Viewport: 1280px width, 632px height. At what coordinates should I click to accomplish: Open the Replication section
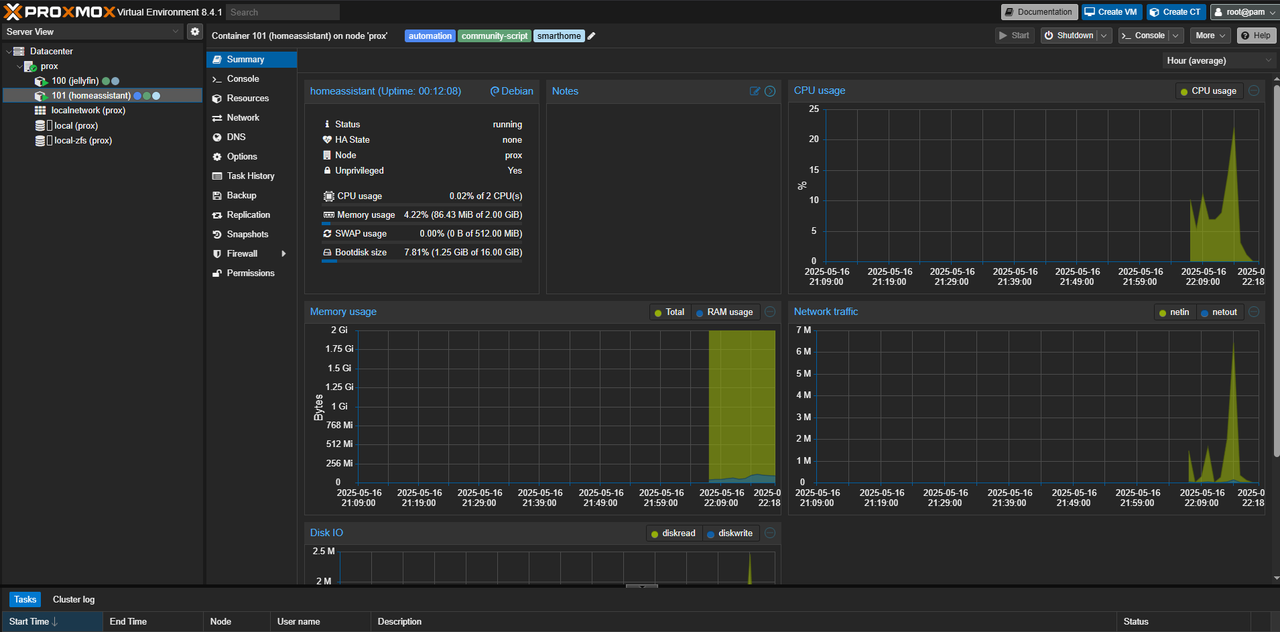tap(252, 215)
